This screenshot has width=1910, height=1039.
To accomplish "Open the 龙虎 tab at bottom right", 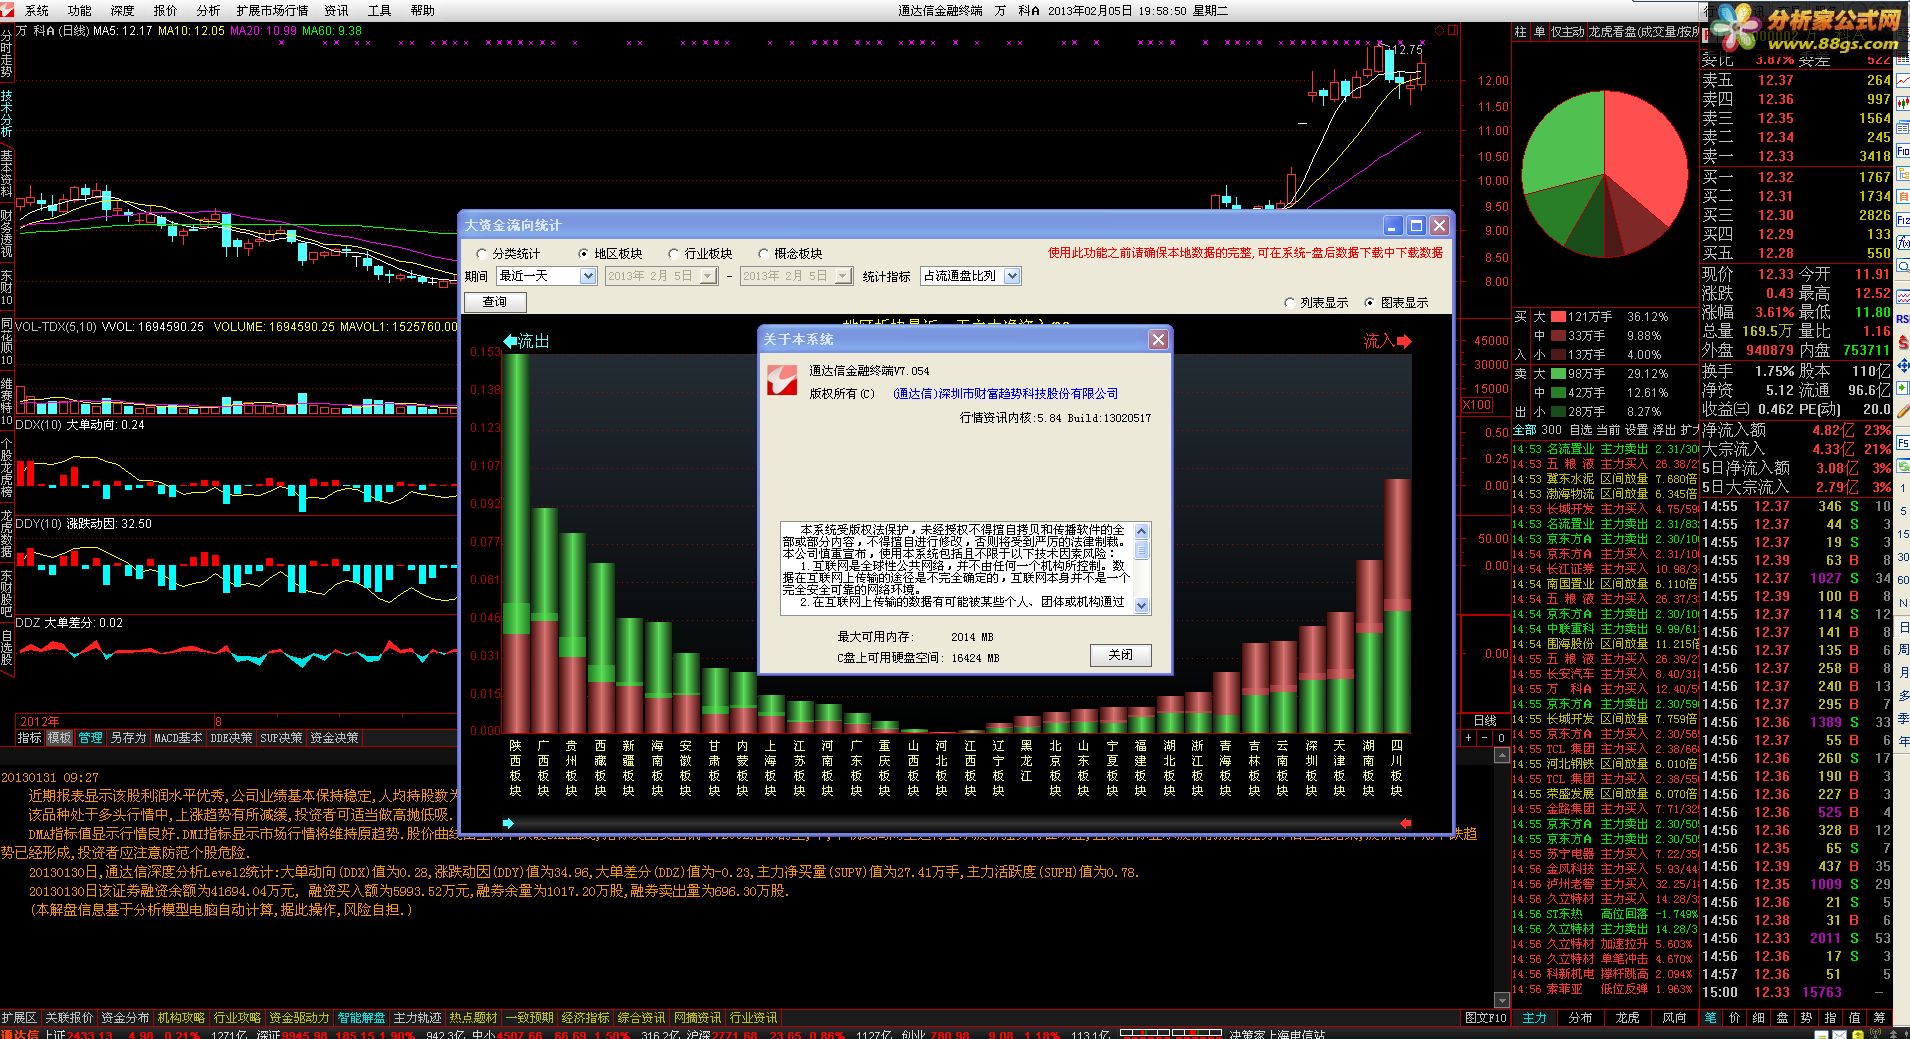I will [1627, 1018].
